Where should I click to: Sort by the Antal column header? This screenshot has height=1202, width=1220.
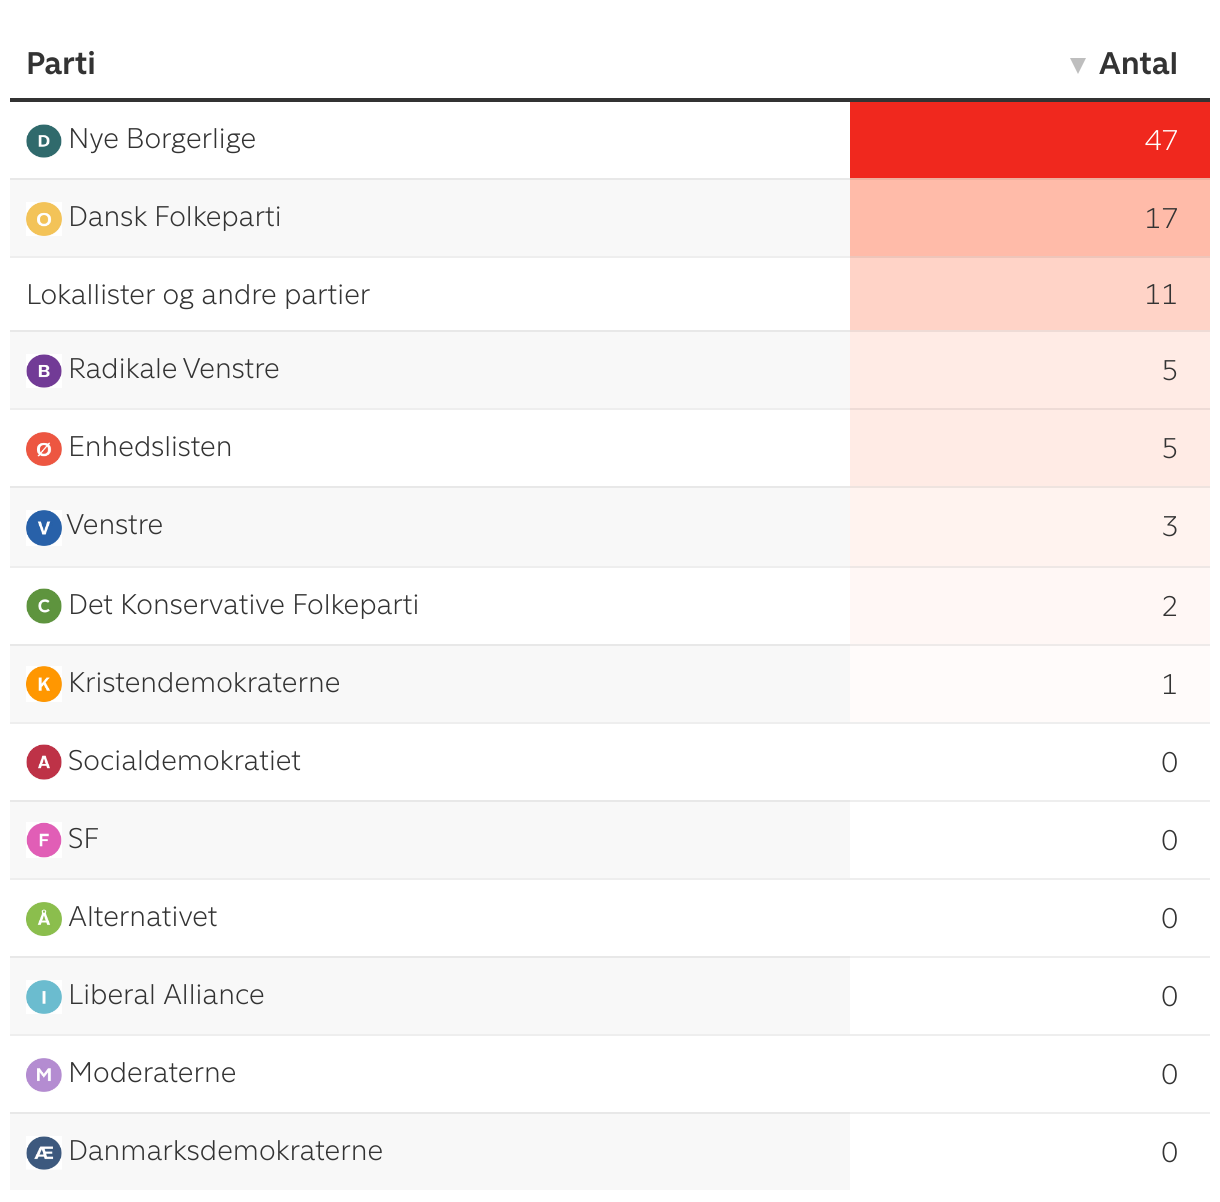(x=1138, y=64)
